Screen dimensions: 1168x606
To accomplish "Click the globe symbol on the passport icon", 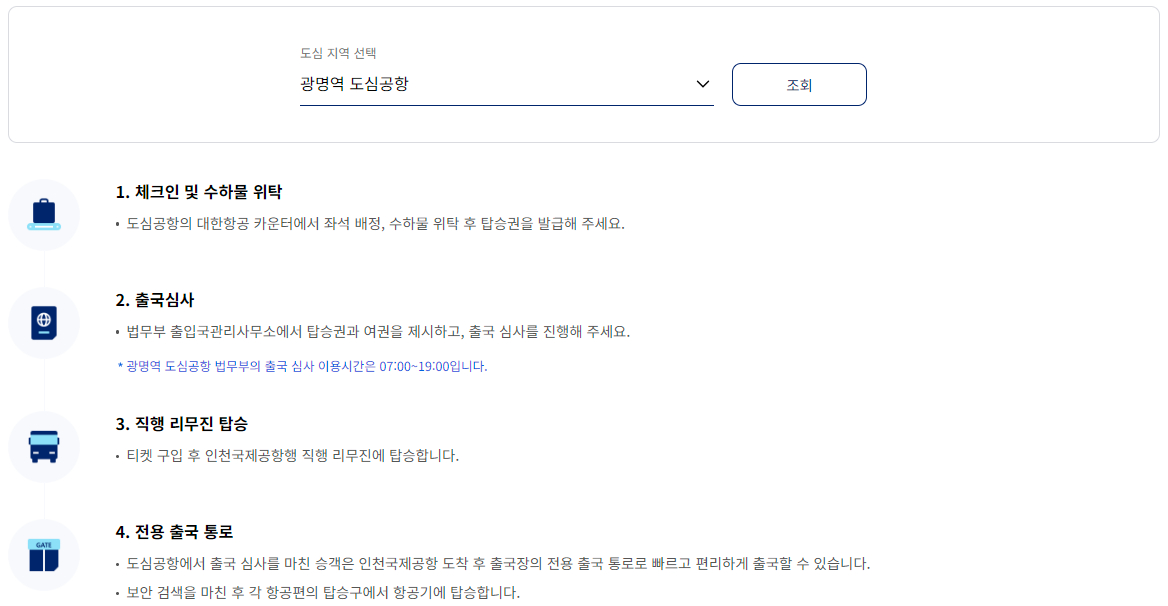I will pos(42,318).
